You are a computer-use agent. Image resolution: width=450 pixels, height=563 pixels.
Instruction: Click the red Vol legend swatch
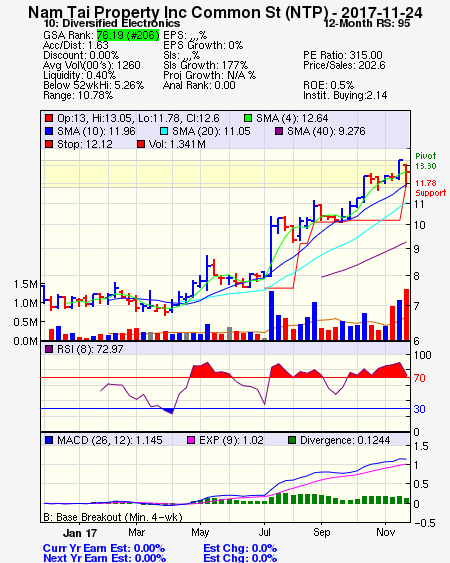(x=141, y=144)
